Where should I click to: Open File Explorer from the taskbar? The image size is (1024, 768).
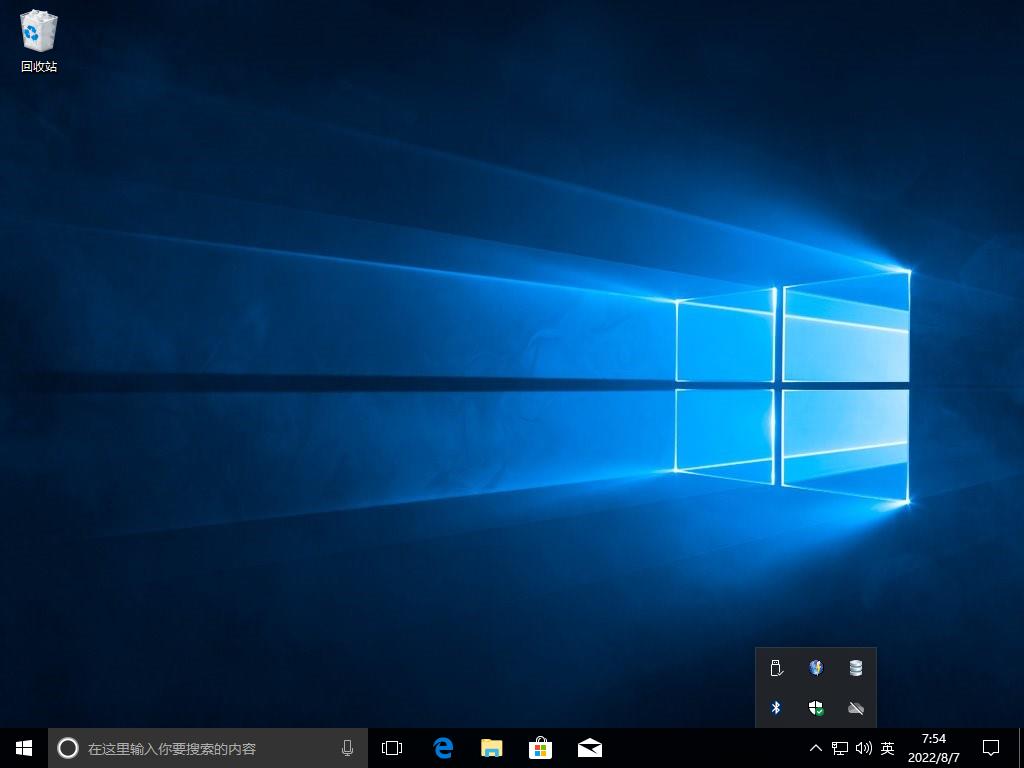pos(491,748)
